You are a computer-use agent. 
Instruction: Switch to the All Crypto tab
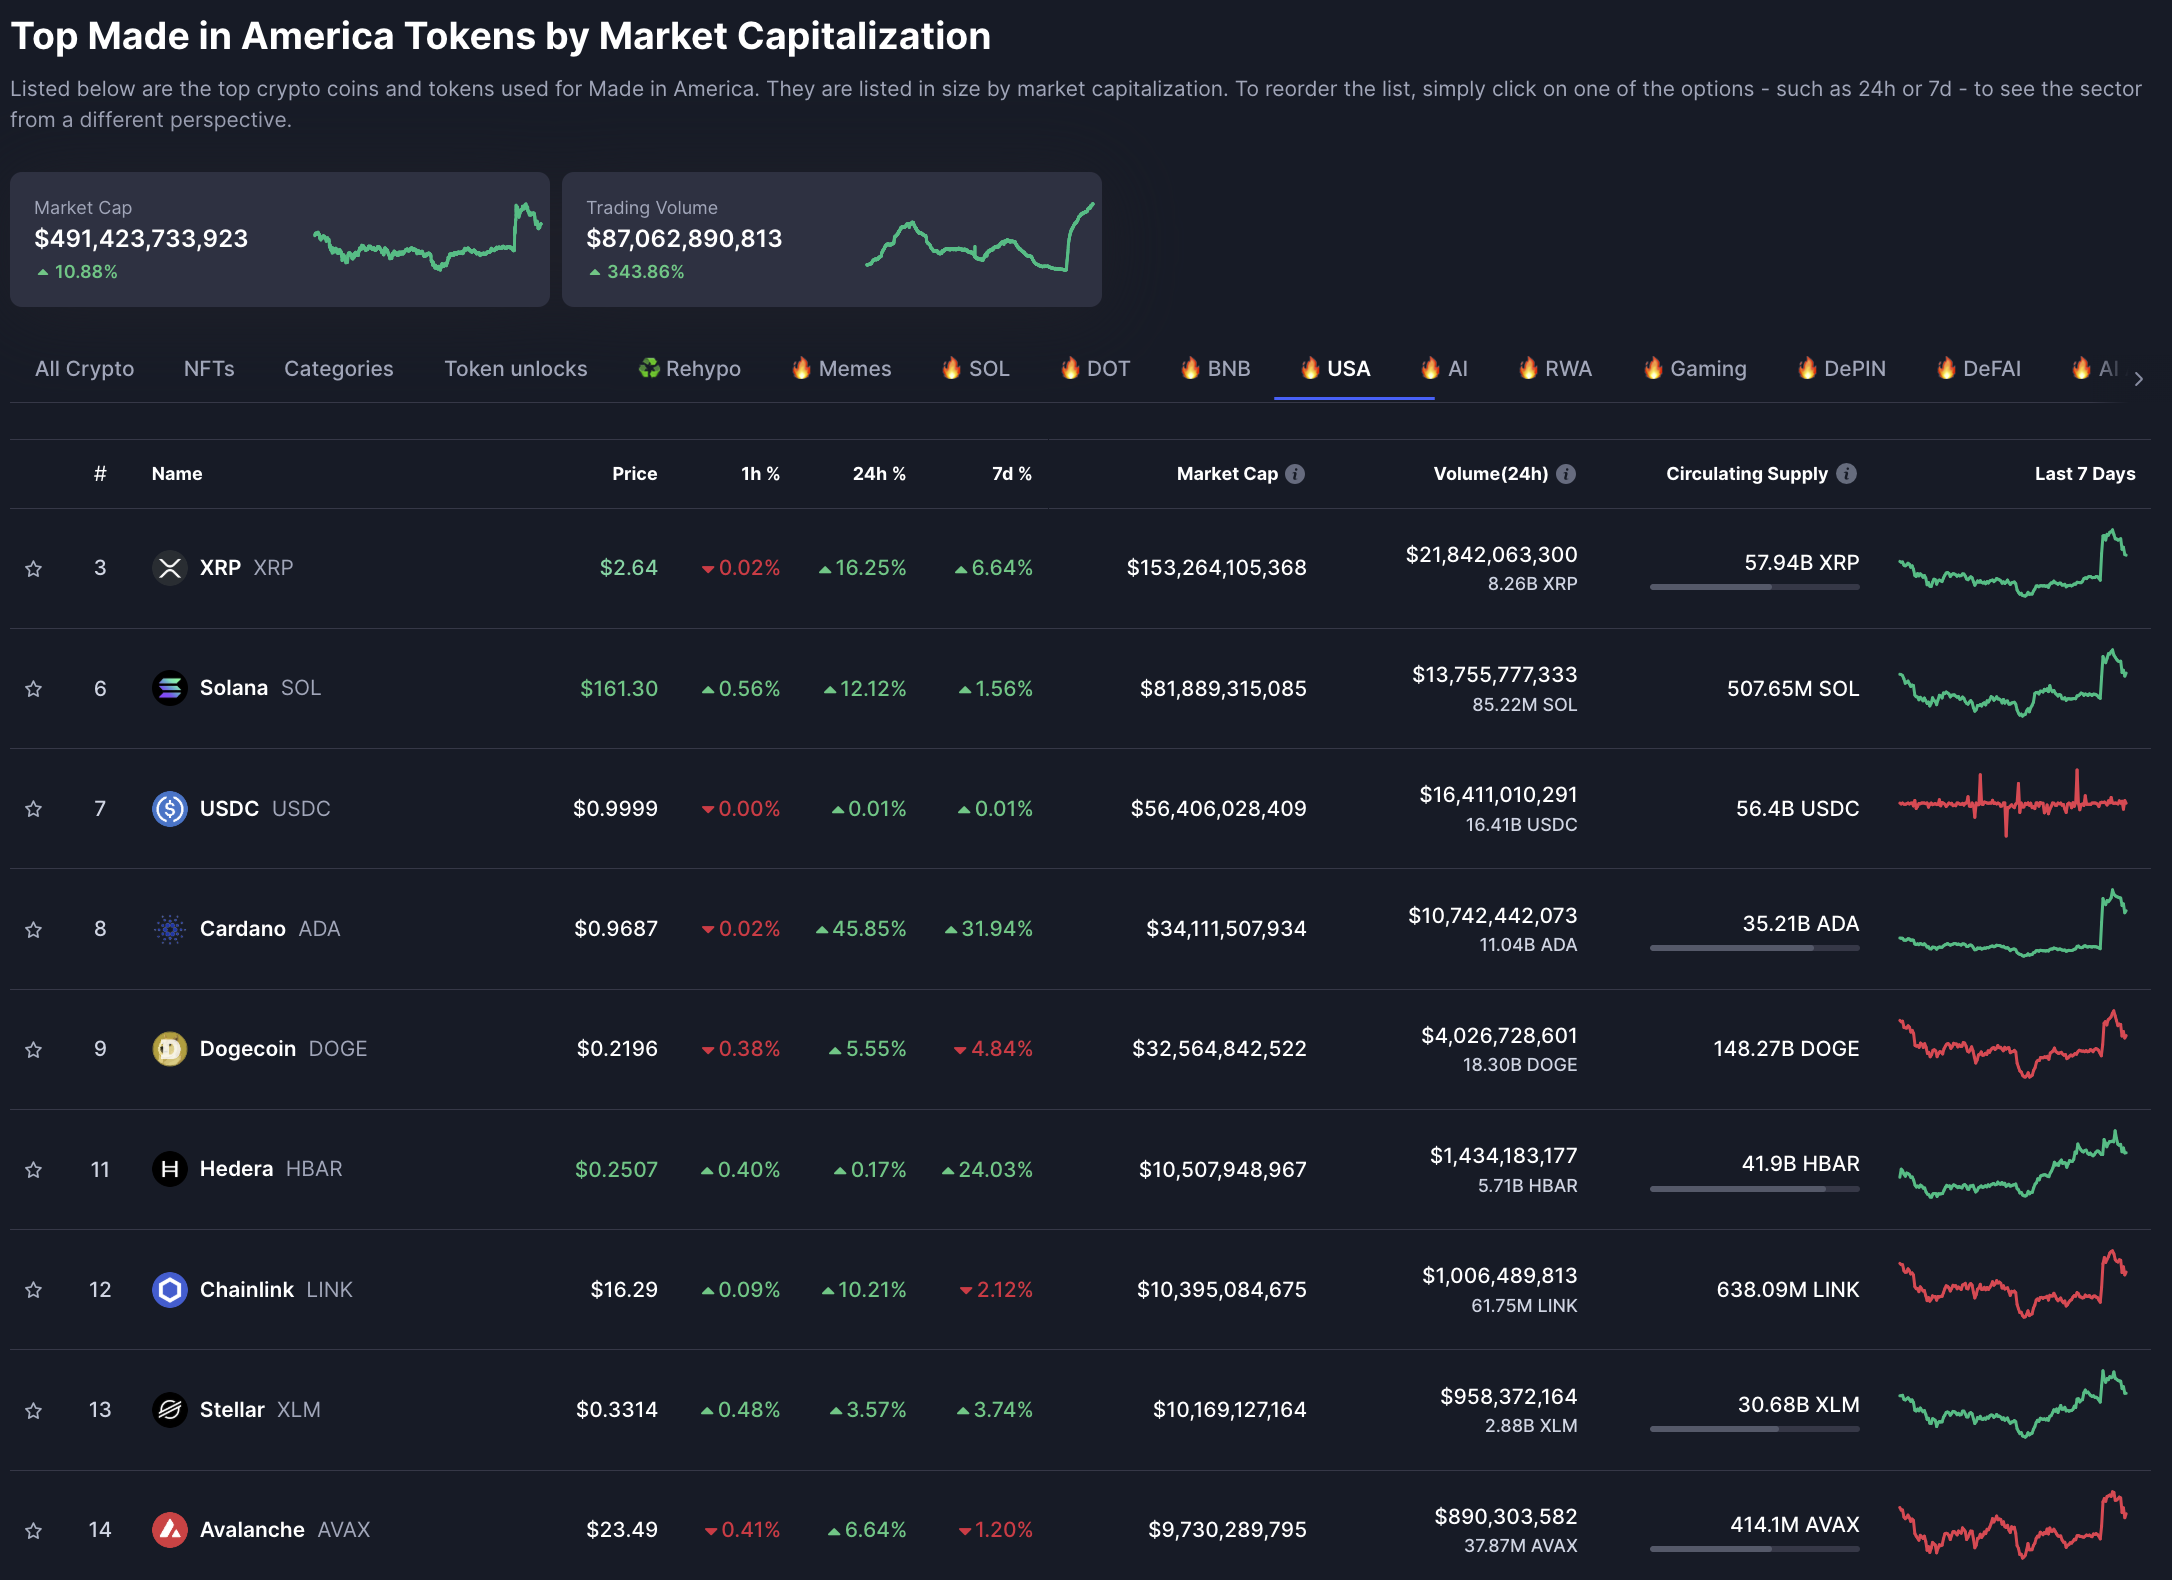coord(84,369)
